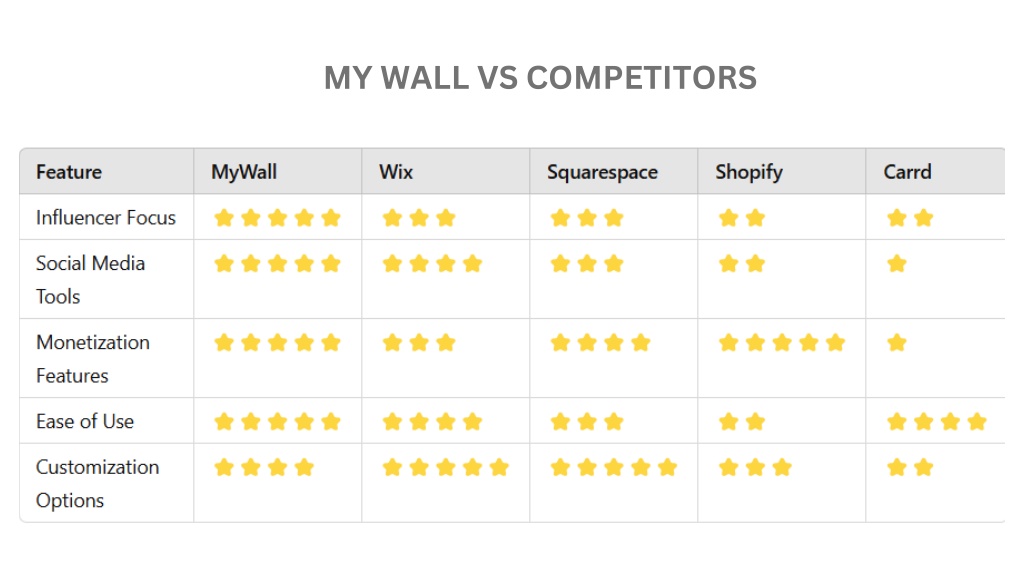The width and height of the screenshot is (1024, 576).
Task: Click Wix's five-star Customization Options rating
Action: [445, 468]
